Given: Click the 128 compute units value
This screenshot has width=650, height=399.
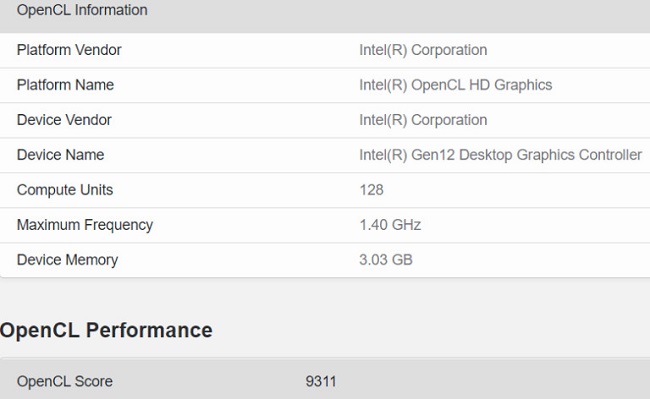Looking at the screenshot, I should 371,190.
